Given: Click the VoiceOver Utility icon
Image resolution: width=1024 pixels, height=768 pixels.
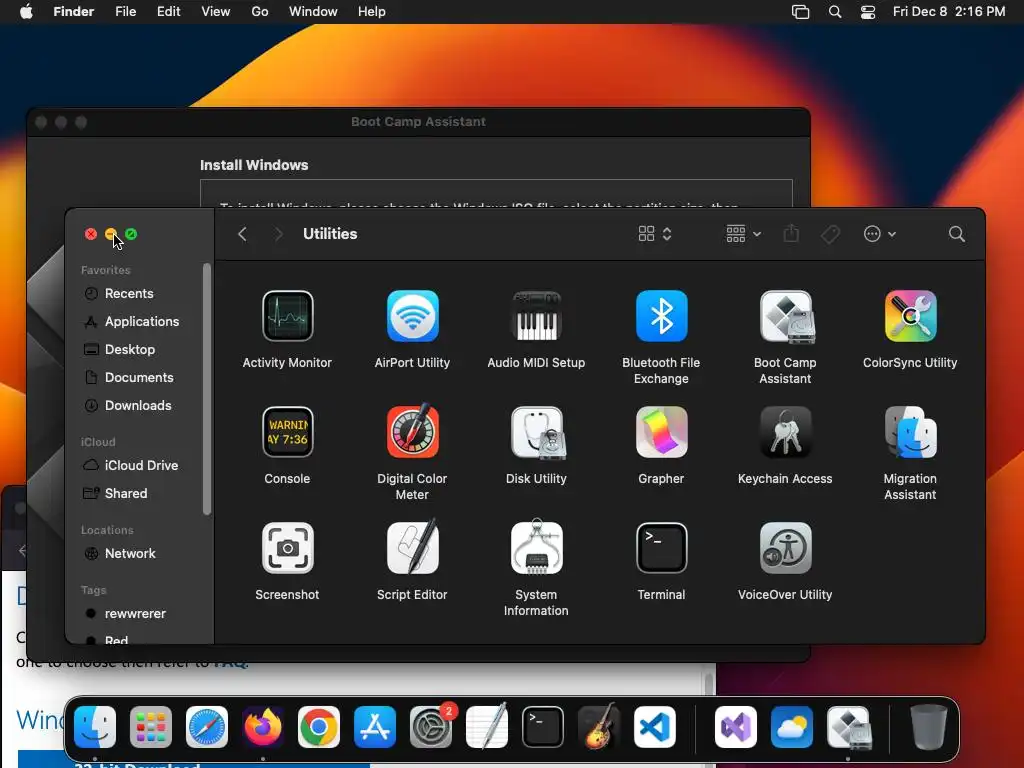Looking at the screenshot, I should [x=786, y=548].
